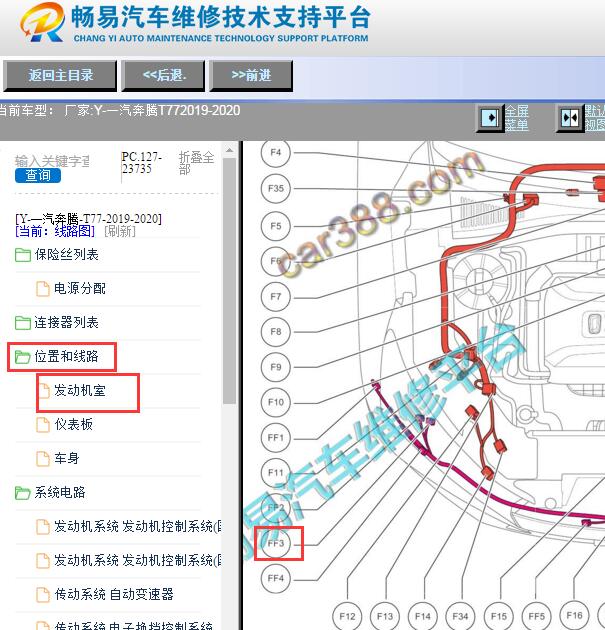Viewport: 605px width, 630px height.
Task: Select connector label F4 in diagram
Action: (x=276, y=153)
